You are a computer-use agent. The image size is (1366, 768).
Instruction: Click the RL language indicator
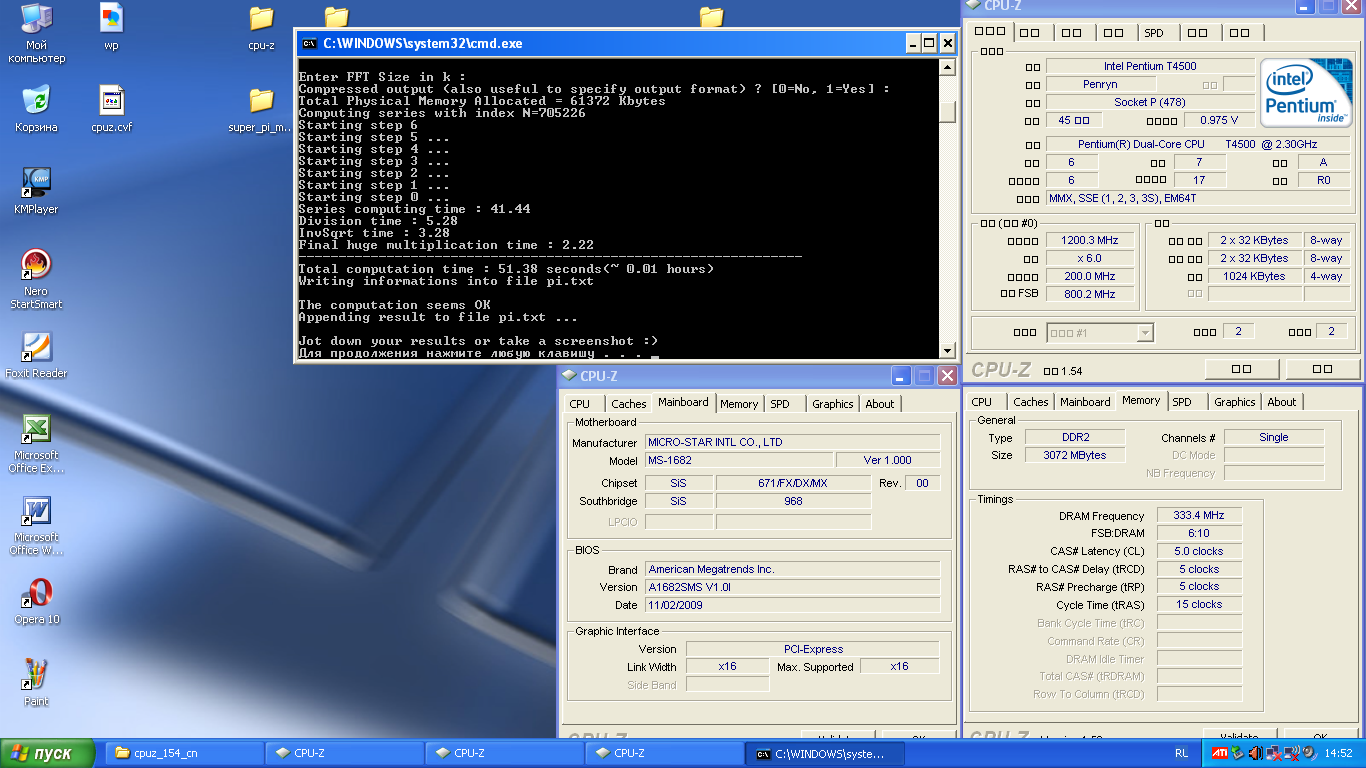pyautogui.click(x=1182, y=753)
